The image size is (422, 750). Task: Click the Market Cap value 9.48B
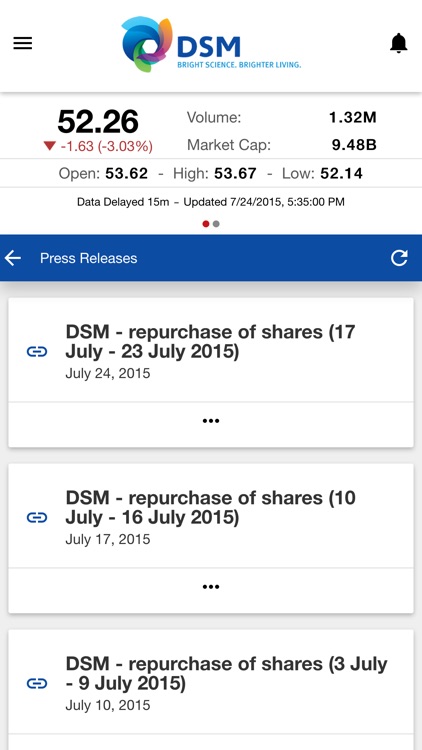tap(354, 145)
